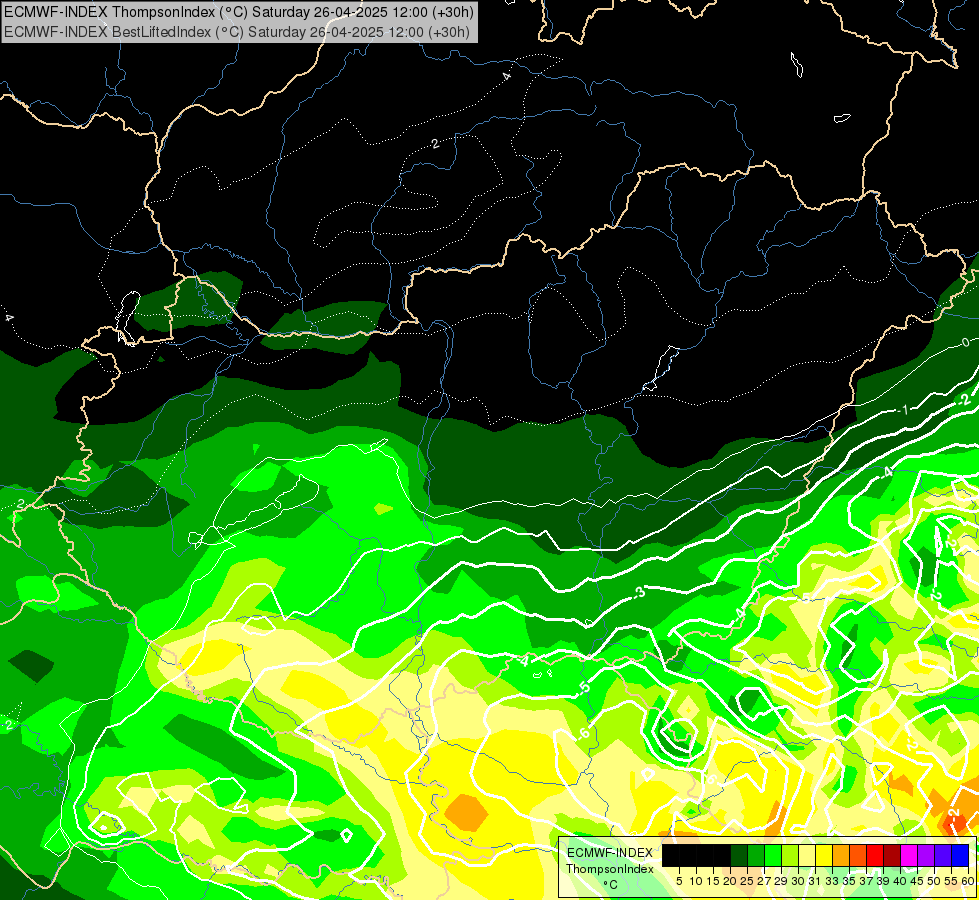Click the legend tick label 37

867,881
